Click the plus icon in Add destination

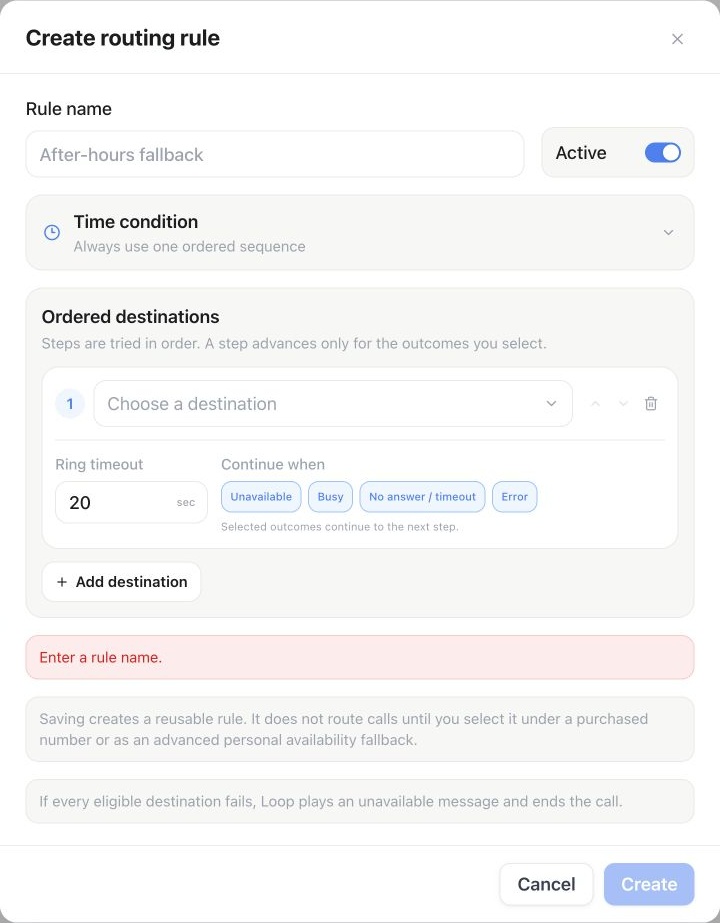(x=62, y=582)
